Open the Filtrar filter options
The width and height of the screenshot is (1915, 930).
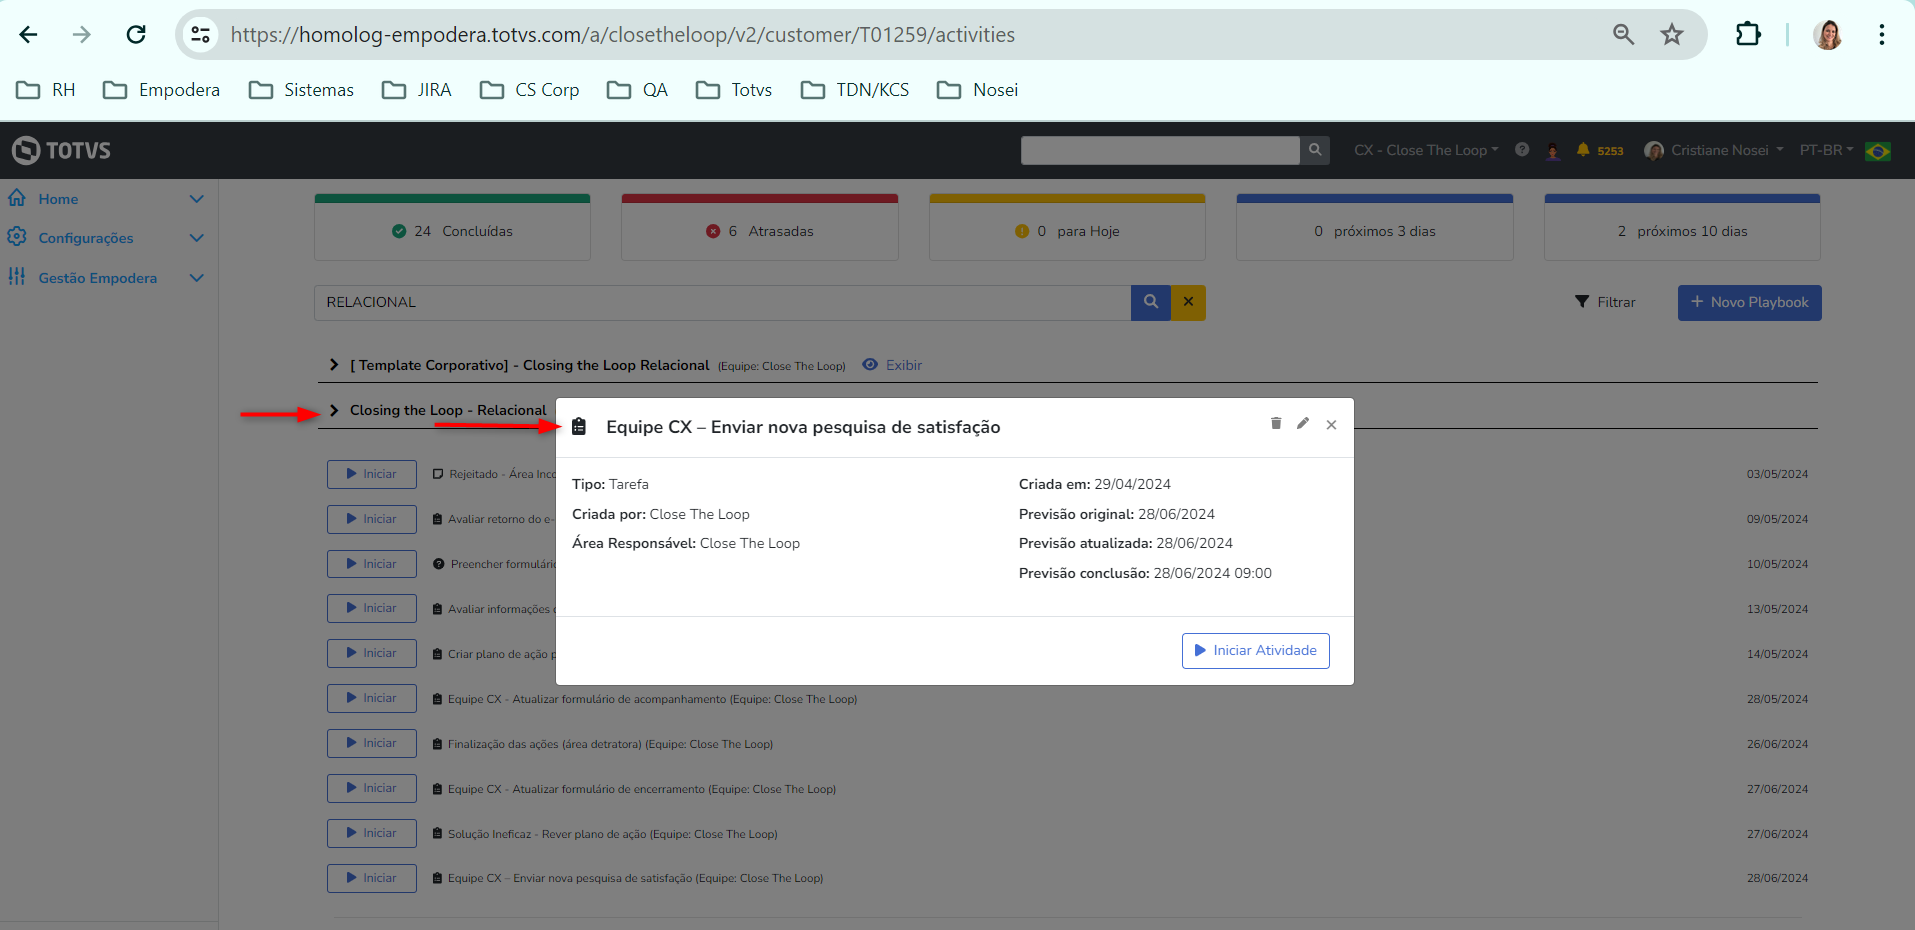point(1605,302)
